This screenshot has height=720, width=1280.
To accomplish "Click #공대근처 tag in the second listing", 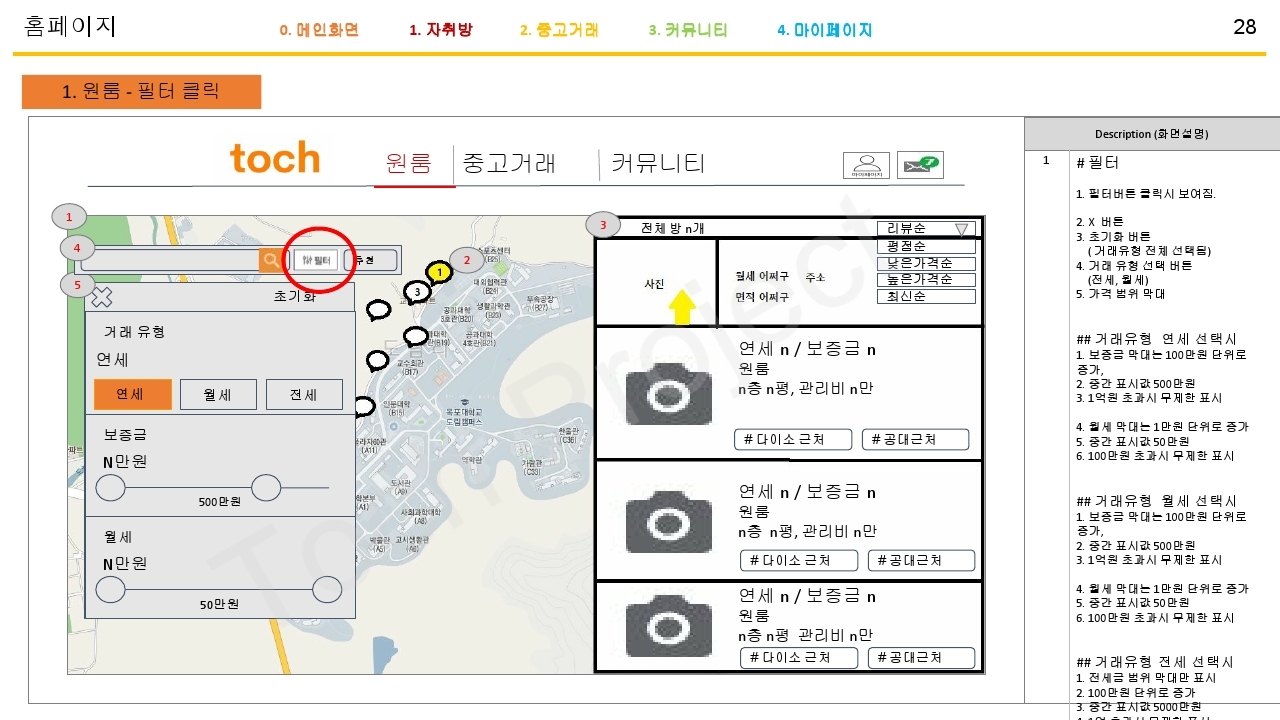I will [x=921, y=560].
